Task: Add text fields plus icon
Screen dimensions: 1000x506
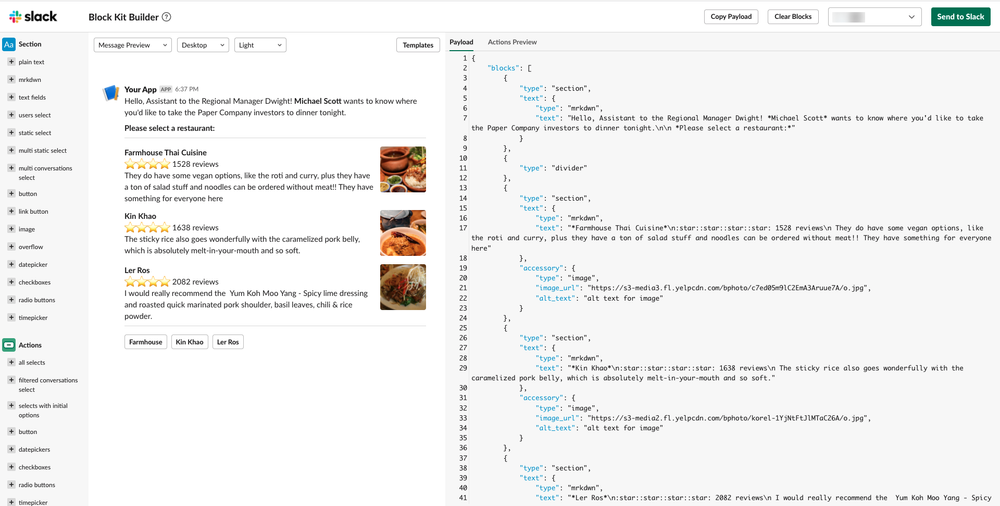Action: coord(11,98)
